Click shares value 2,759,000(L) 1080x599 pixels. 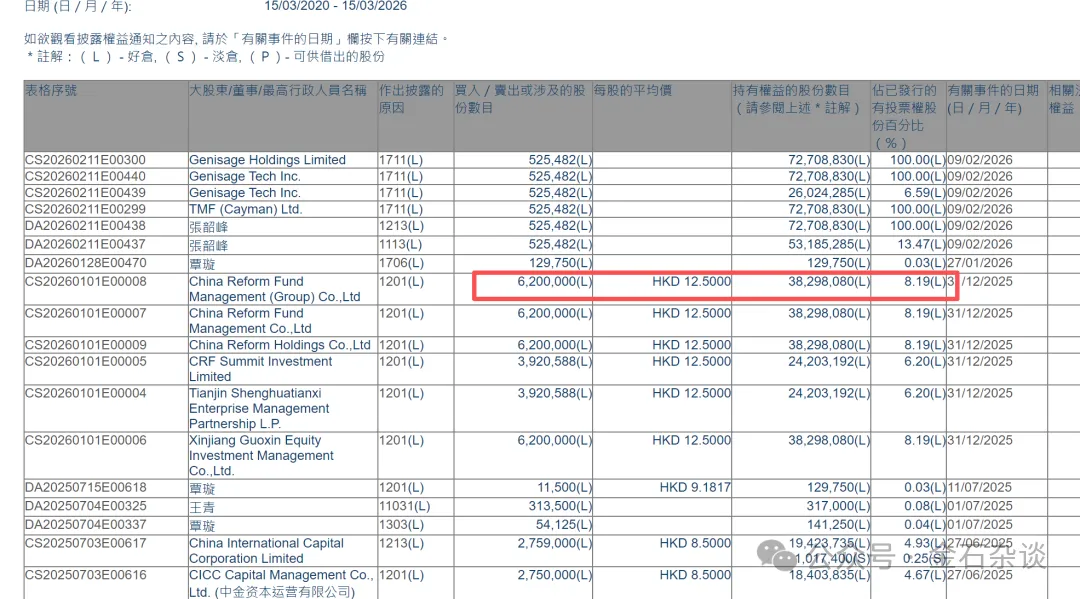(554, 543)
